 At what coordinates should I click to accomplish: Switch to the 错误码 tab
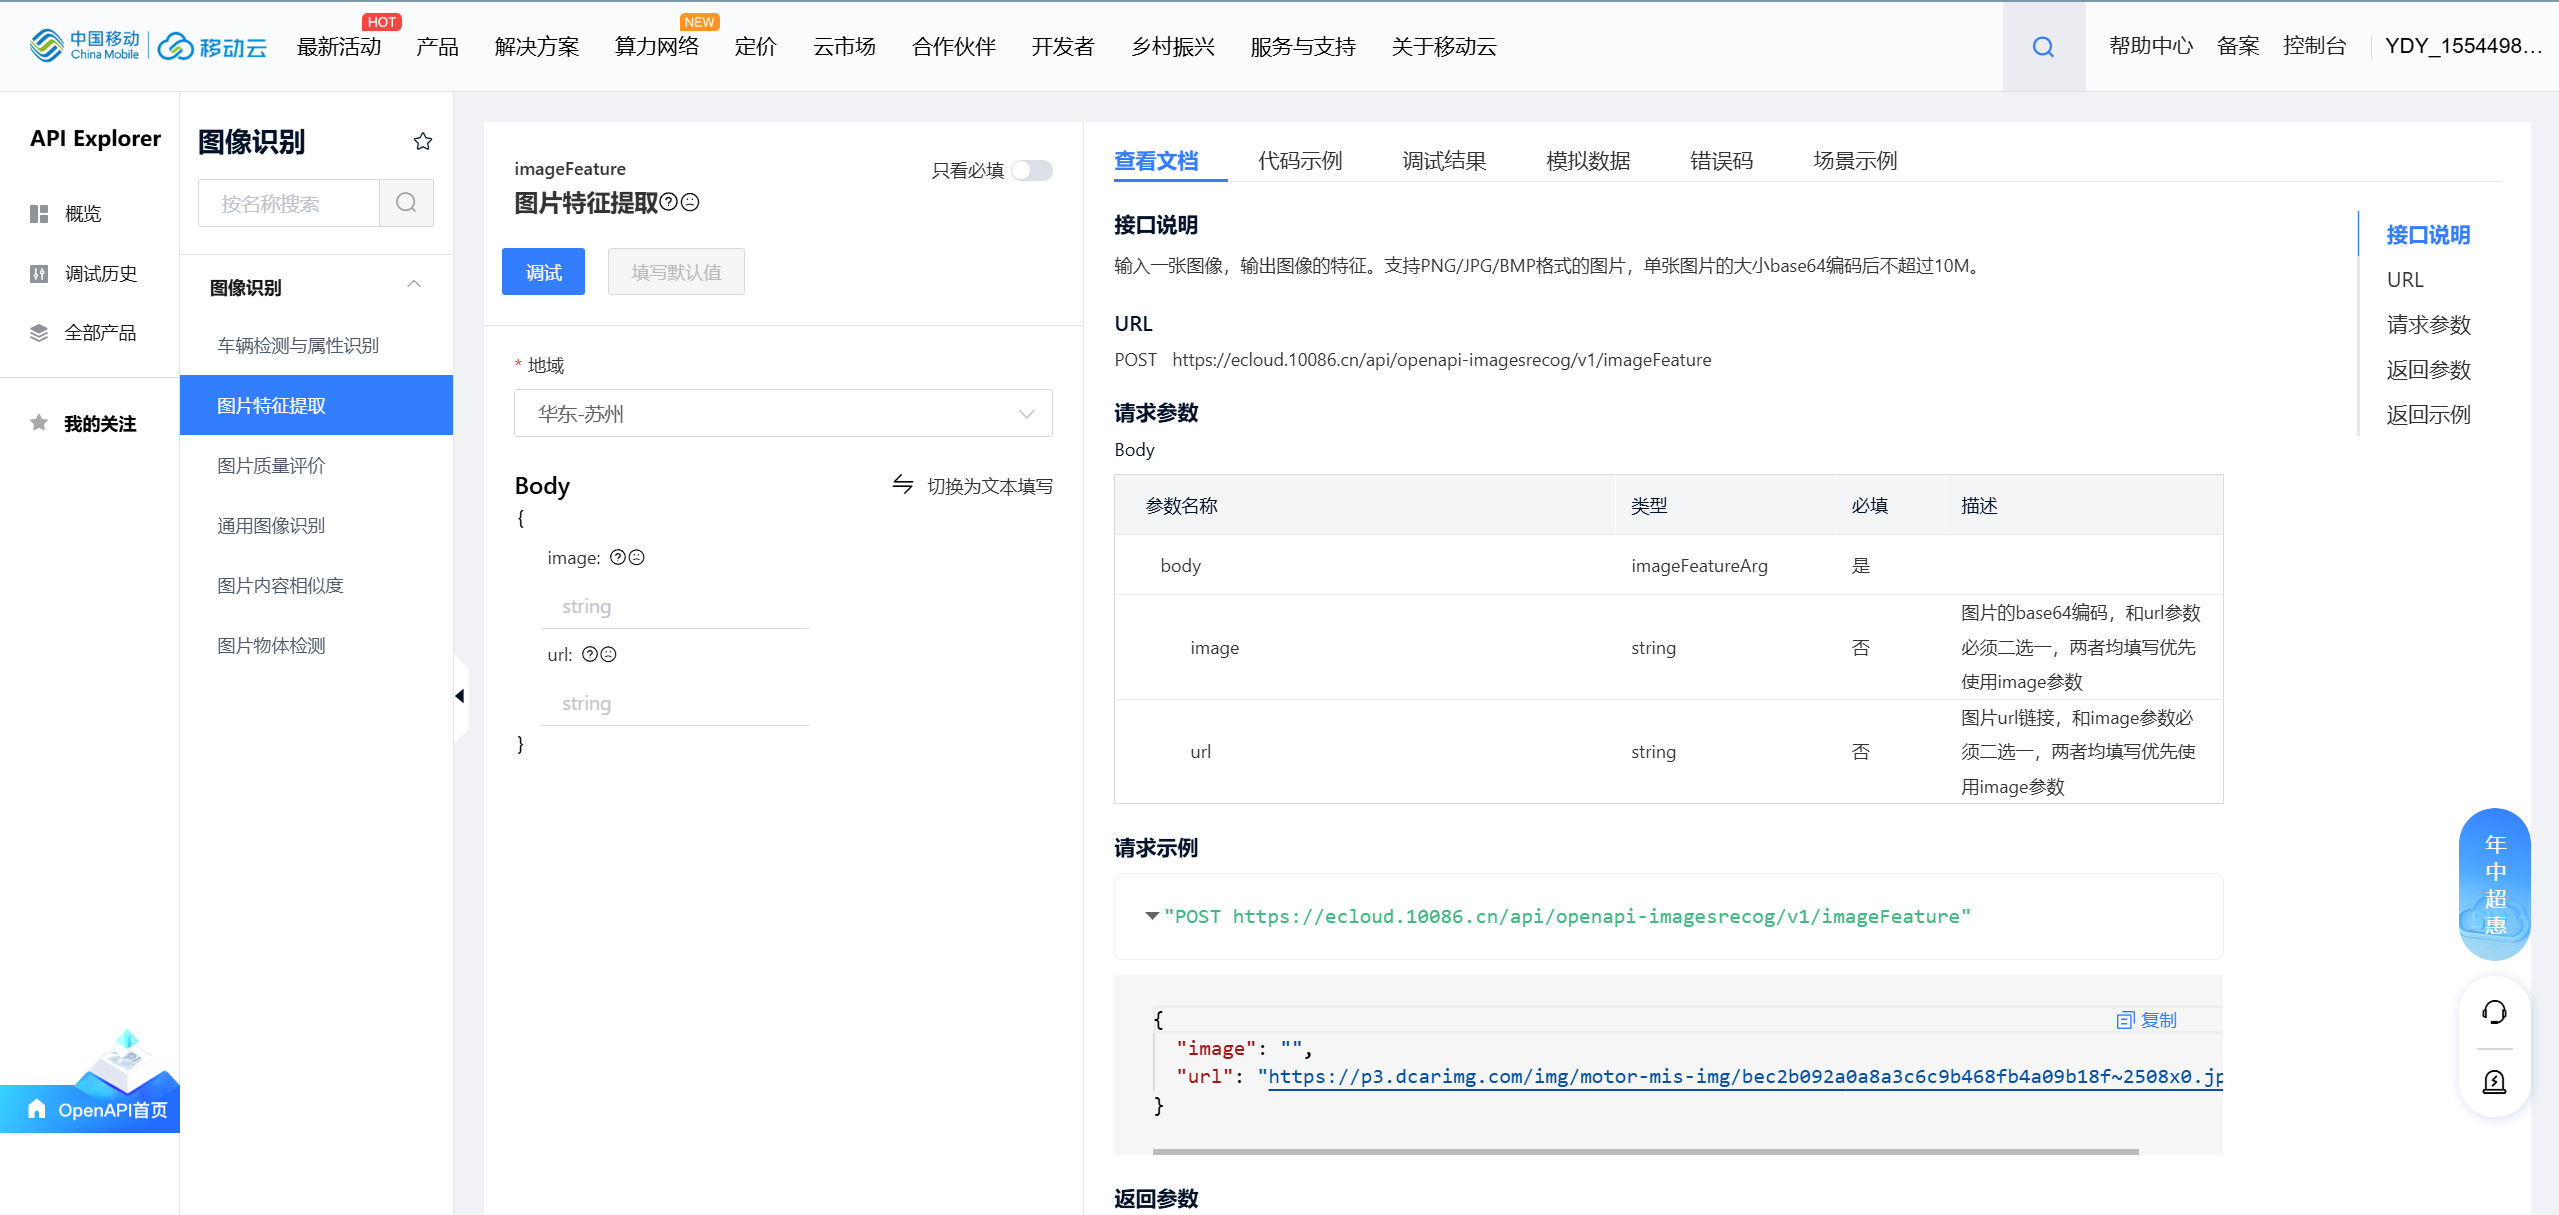(1721, 160)
